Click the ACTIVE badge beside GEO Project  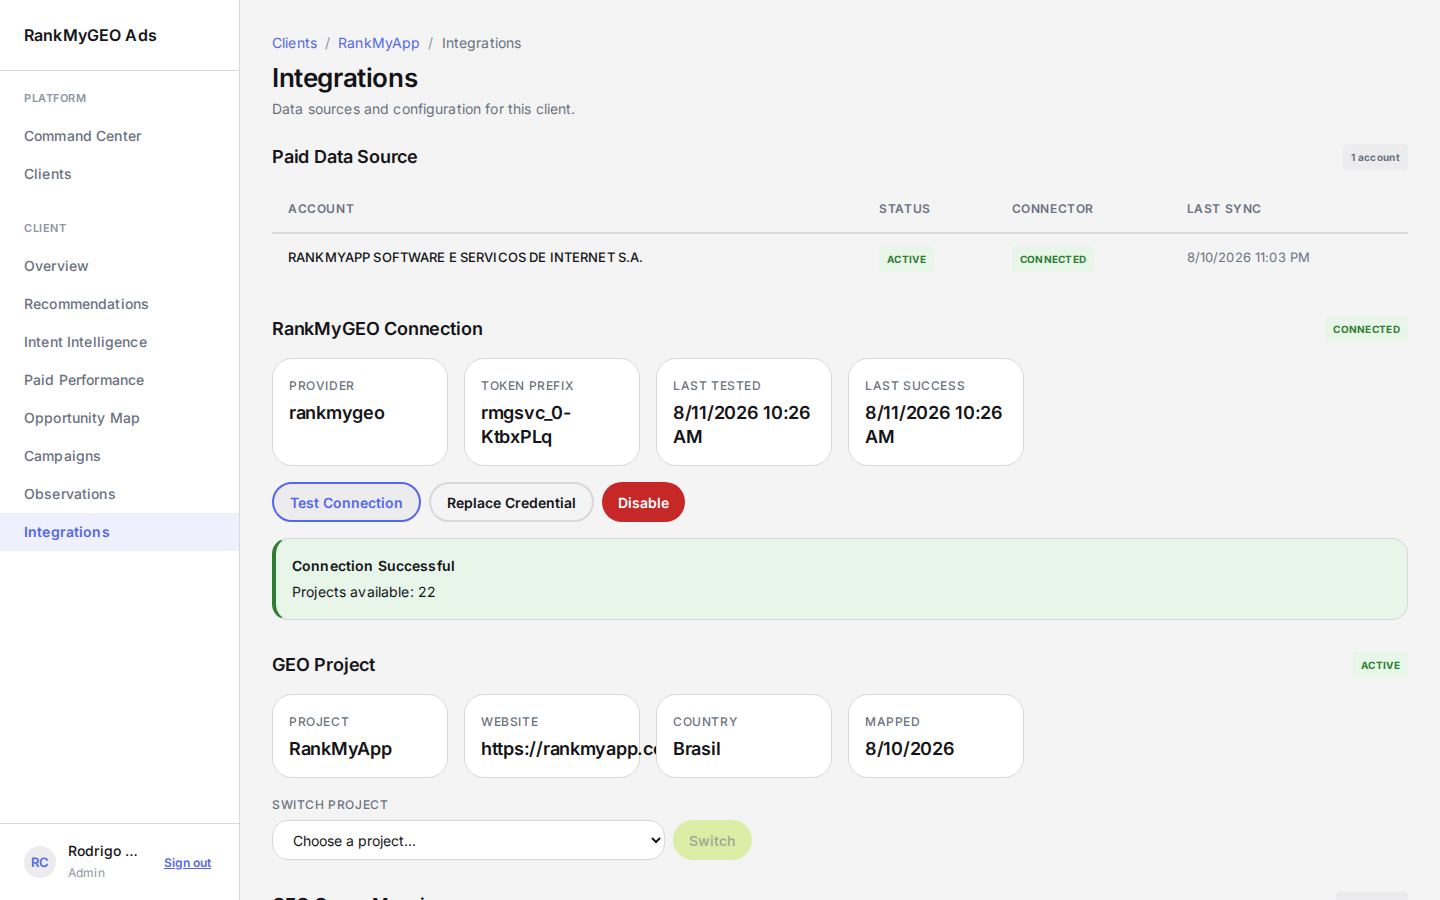point(1380,665)
